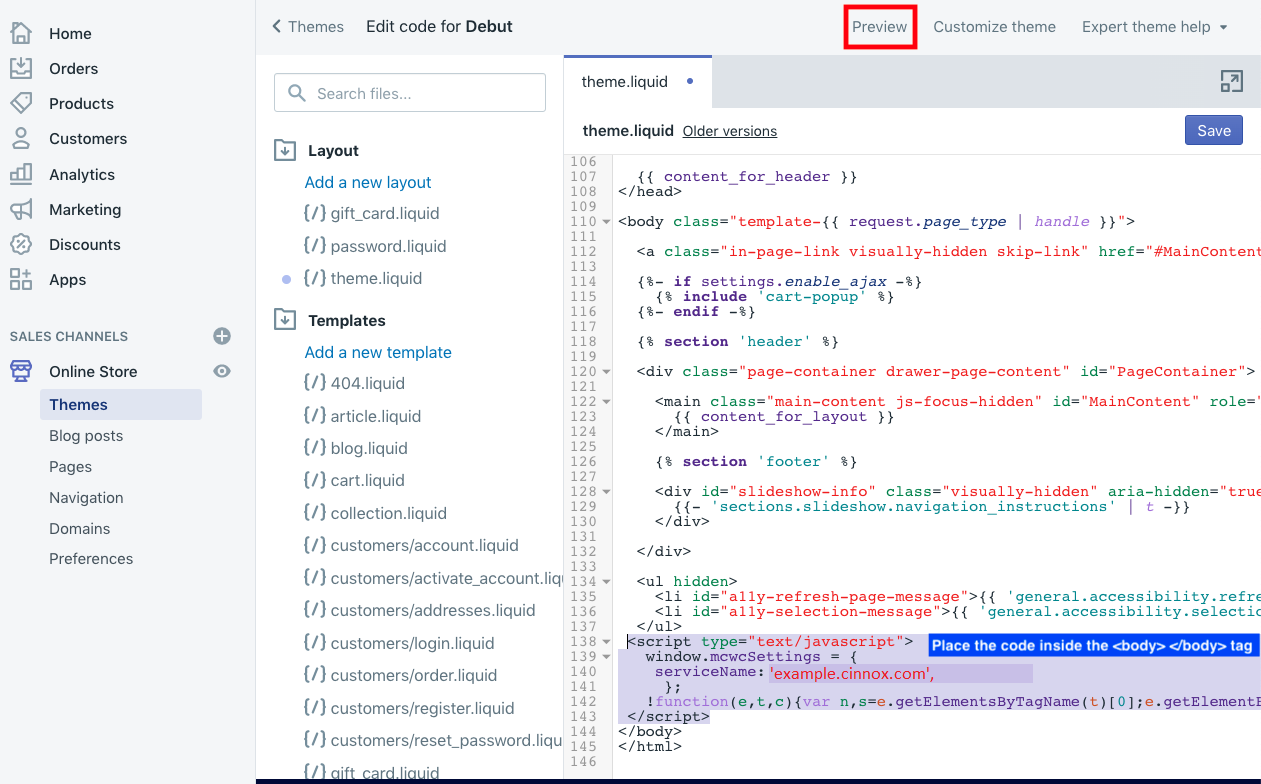This screenshot has height=784, width=1261.
Task: Fold code at line 110 body tag
Action: (606, 222)
